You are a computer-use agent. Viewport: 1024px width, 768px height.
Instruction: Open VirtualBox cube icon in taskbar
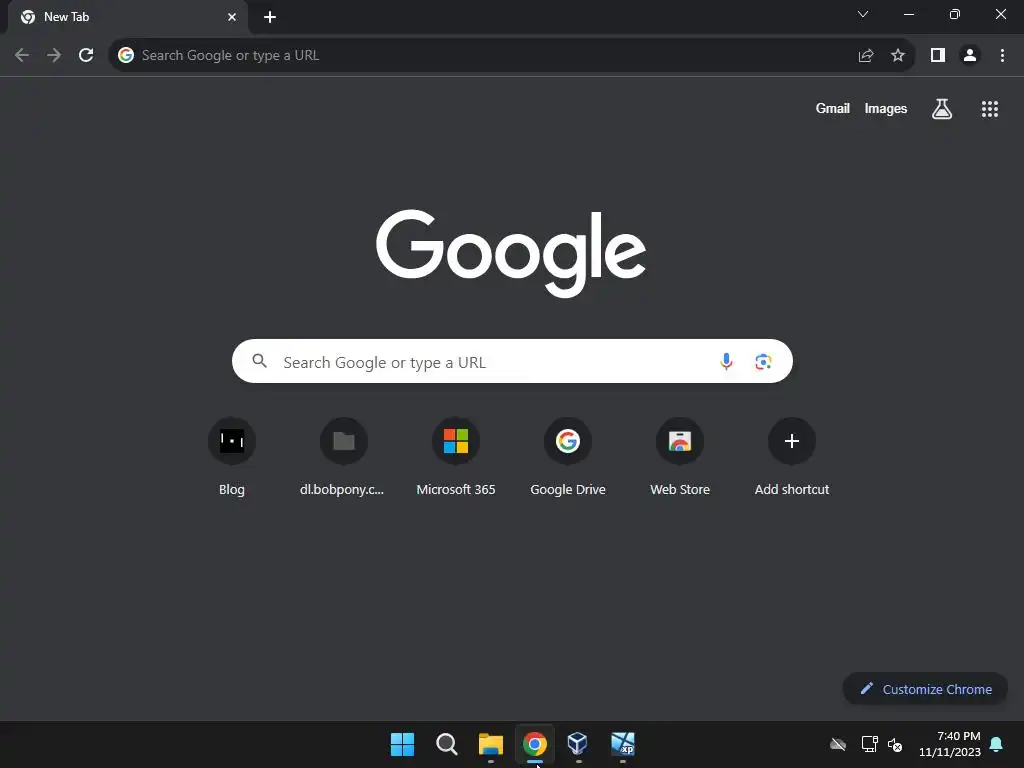point(578,744)
